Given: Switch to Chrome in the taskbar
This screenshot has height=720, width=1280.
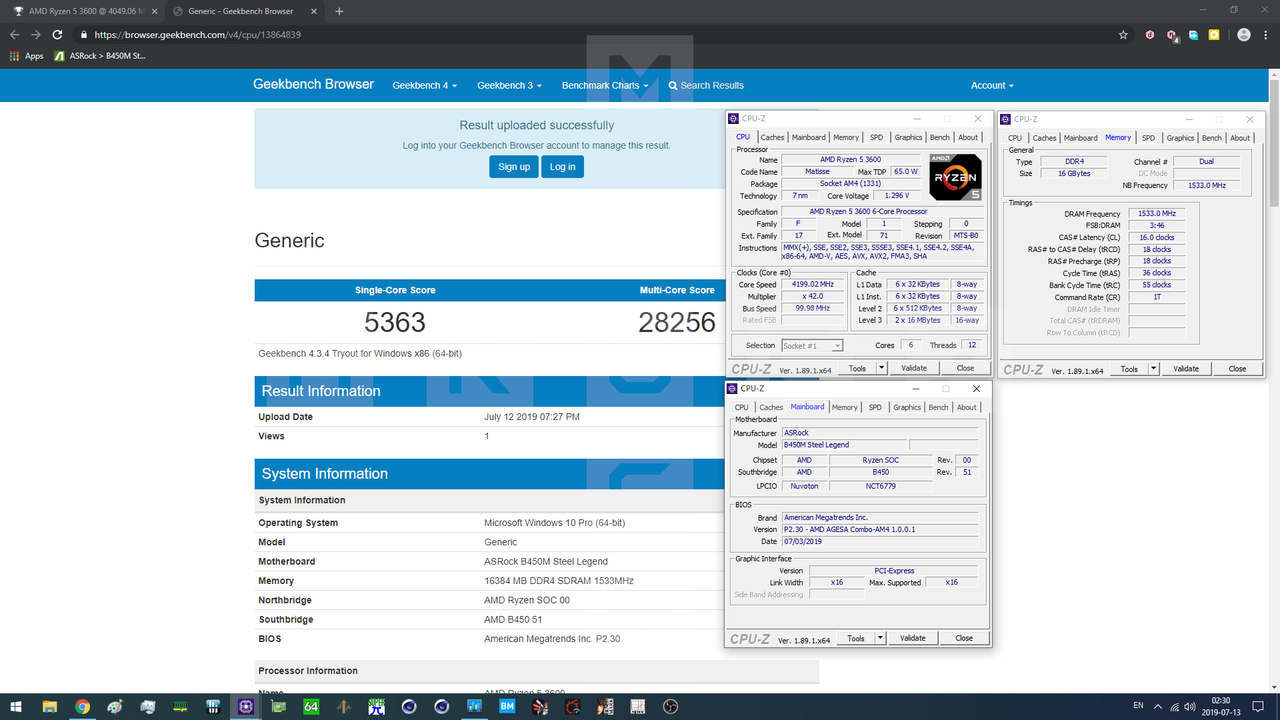Looking at the screenshot, I should [x=82, y=707].
